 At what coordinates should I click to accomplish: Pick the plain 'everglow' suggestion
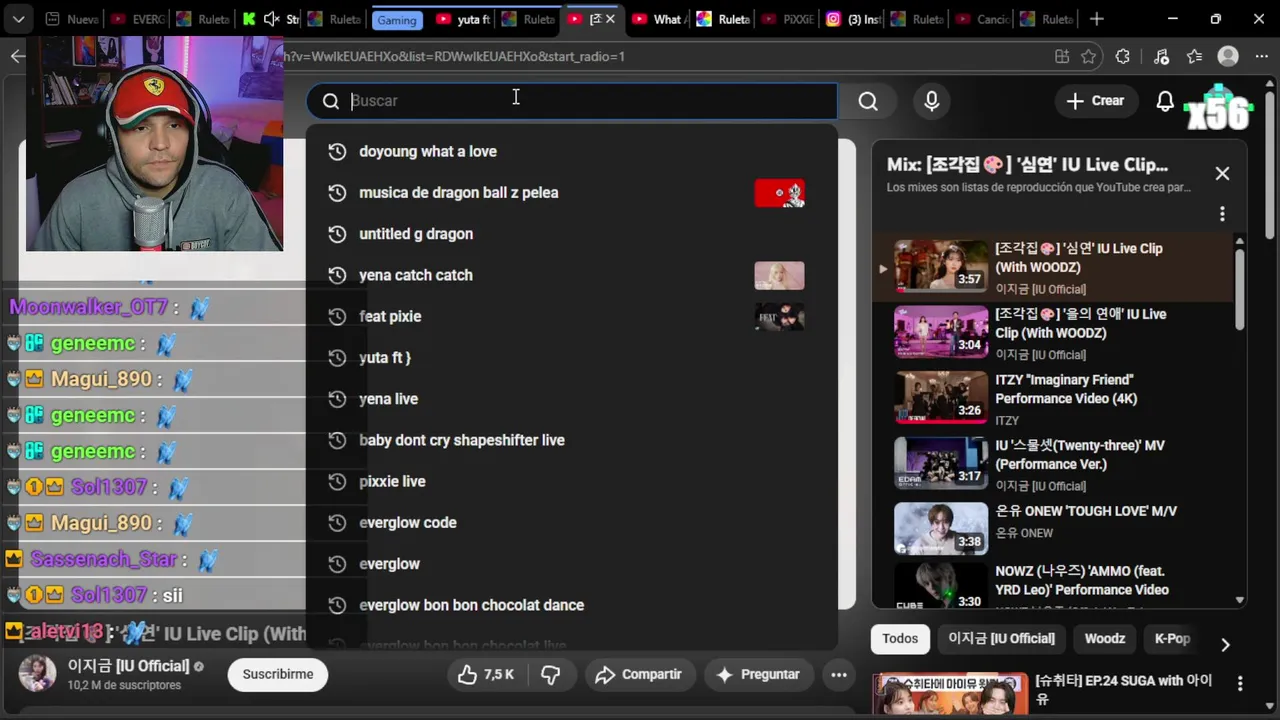571,564
